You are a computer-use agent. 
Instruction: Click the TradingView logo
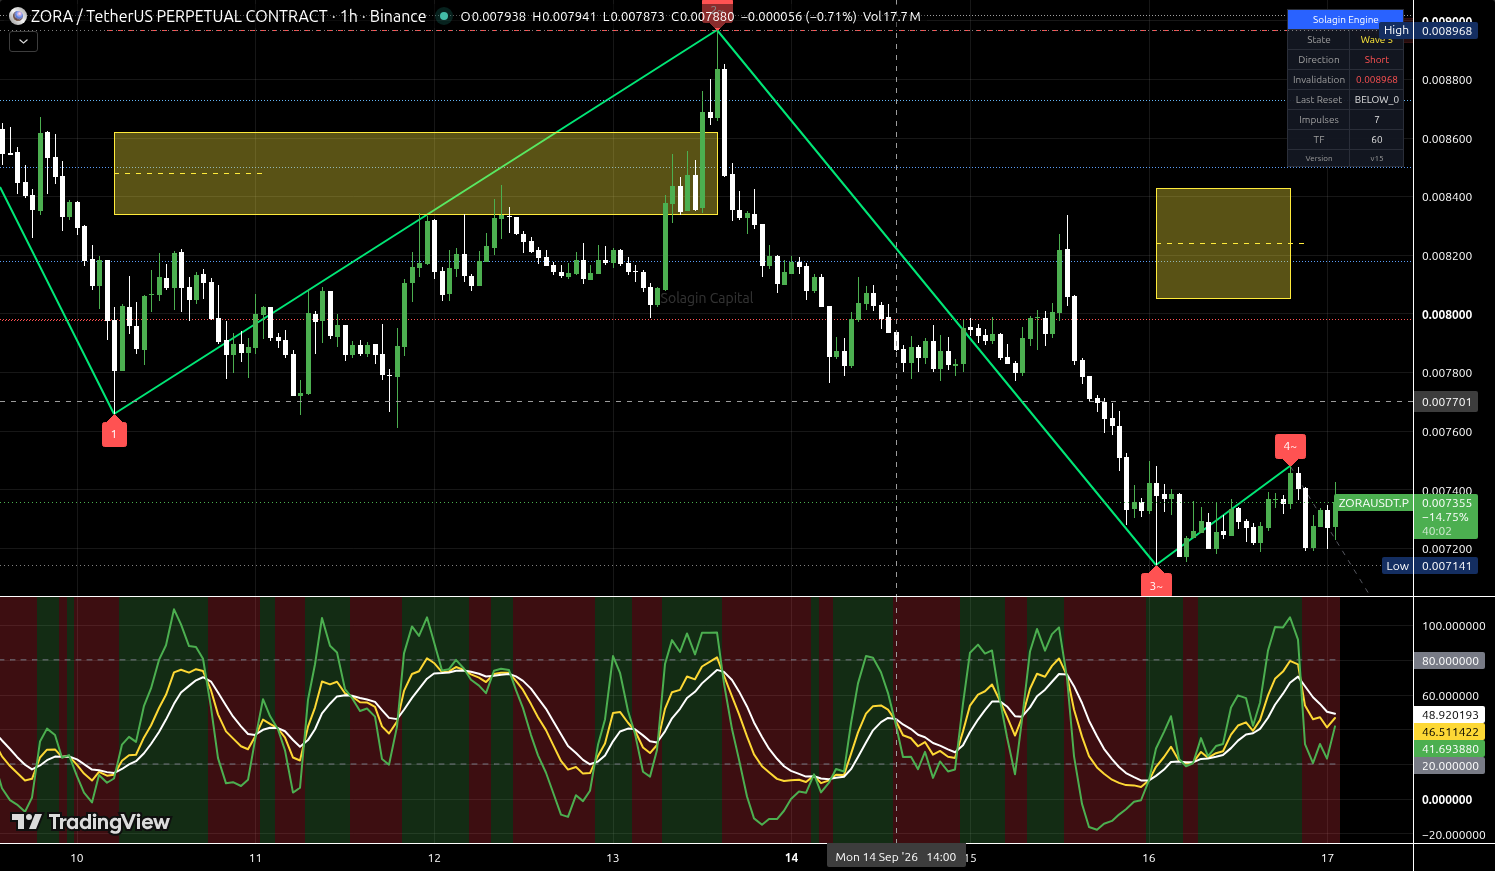click(91, 822)
